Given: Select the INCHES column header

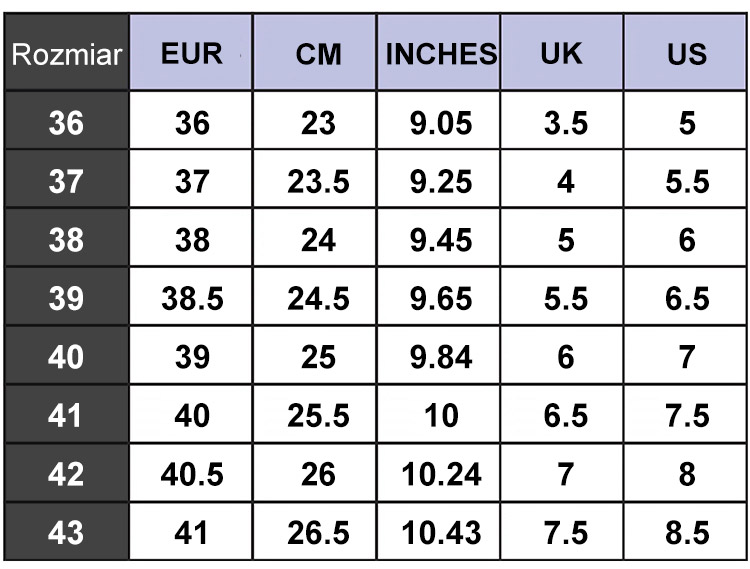Looking at the screenshot, I should [x=439, y=52].
